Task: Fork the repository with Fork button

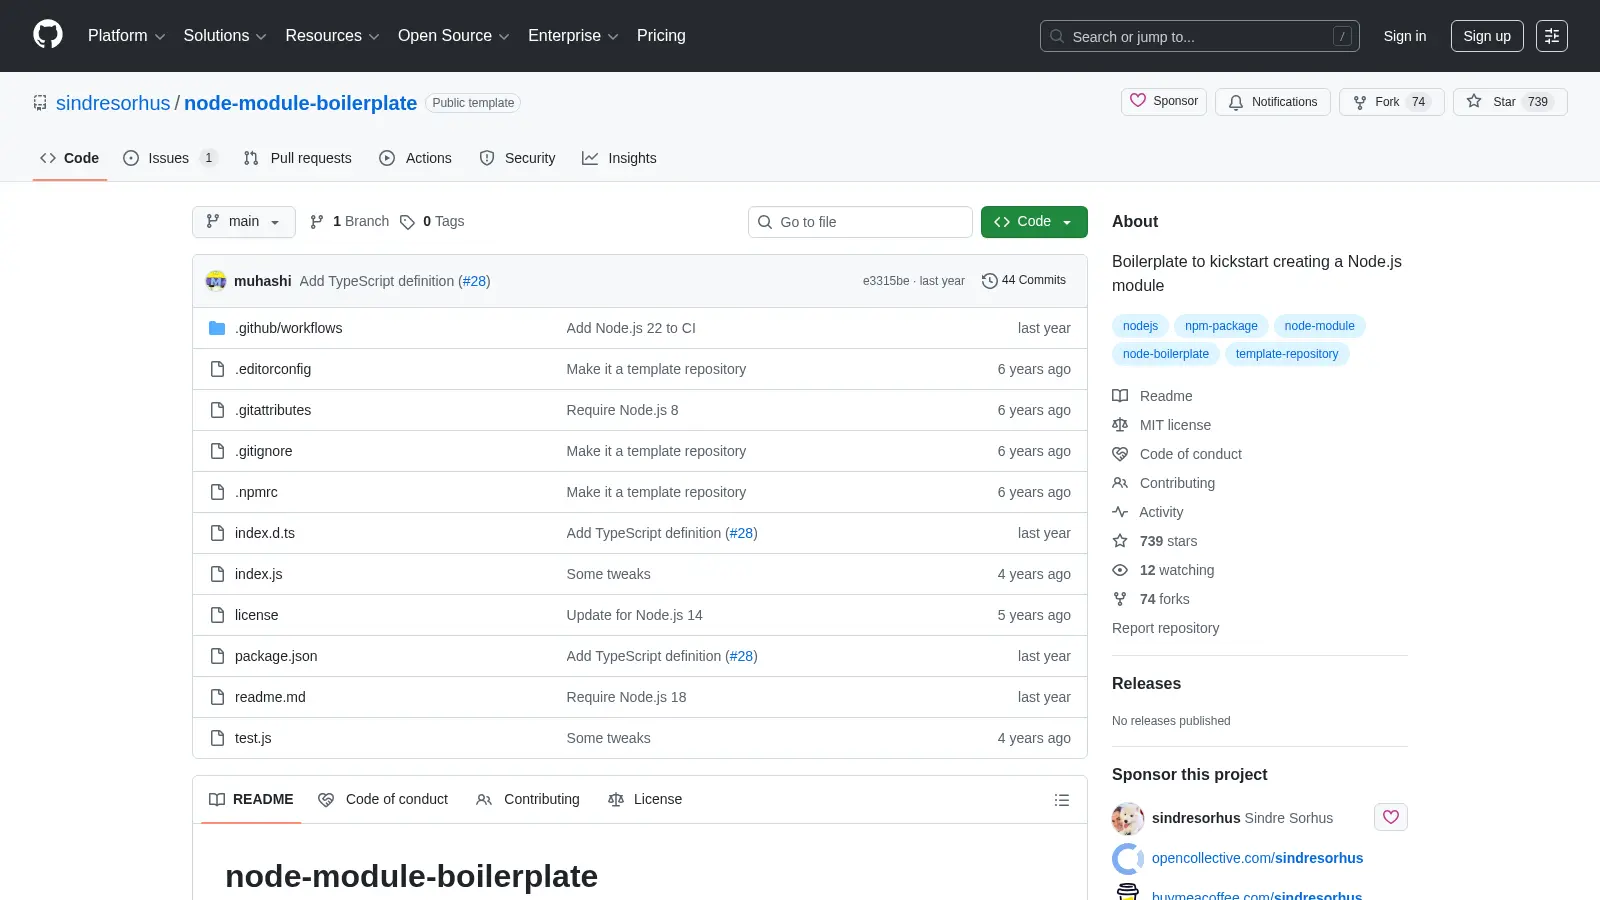Action: pos(1391,102)
